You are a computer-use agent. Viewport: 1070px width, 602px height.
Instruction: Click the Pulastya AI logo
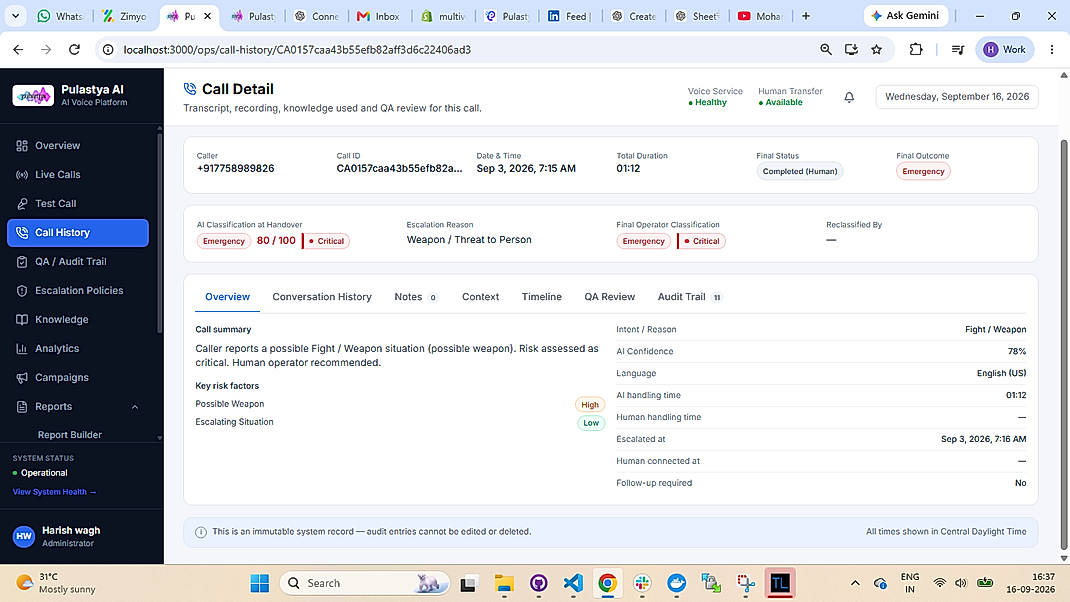[x=33, y=96]
